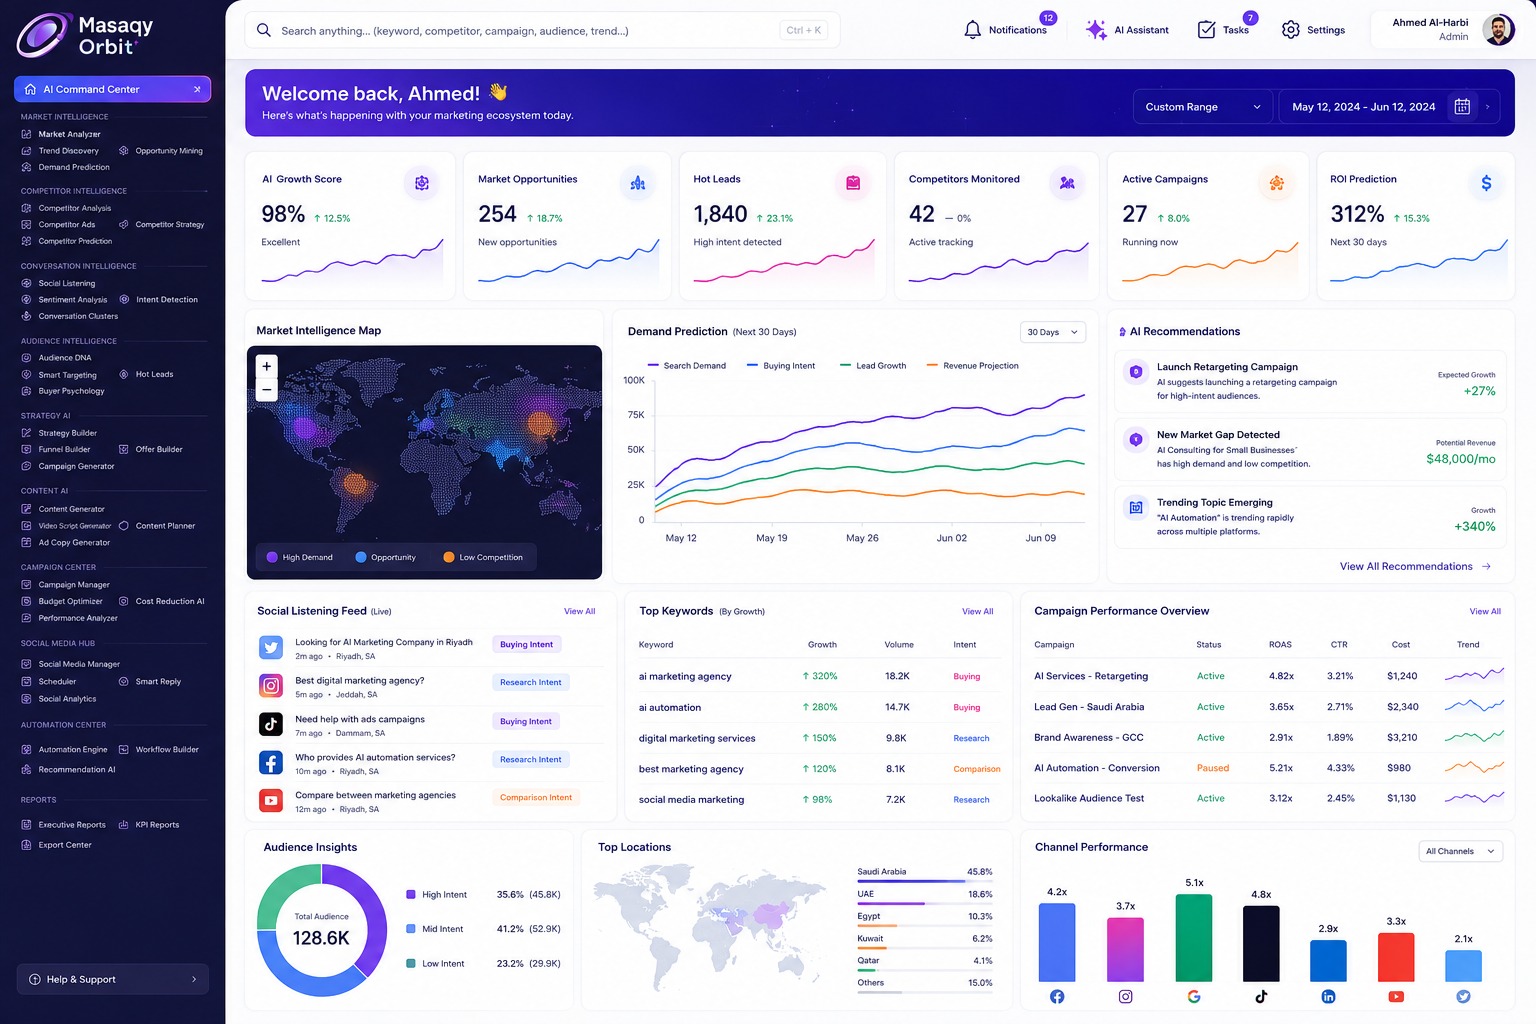Open the Notifications bell icon
The width and height of the screenshot is (1536, 1024).
tap(972, 30)
